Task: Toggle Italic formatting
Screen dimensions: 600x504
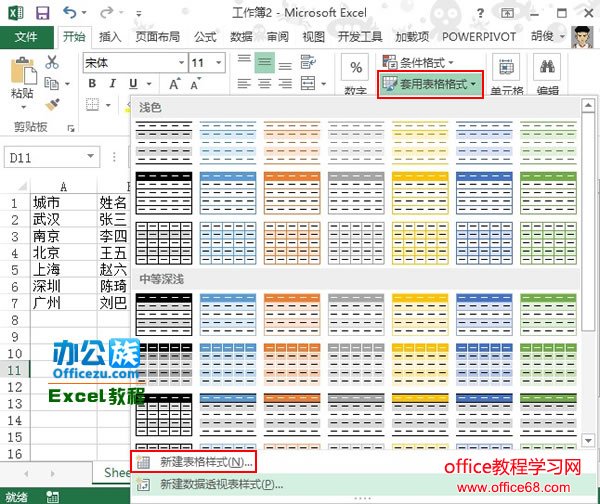Action: [112, 83]
